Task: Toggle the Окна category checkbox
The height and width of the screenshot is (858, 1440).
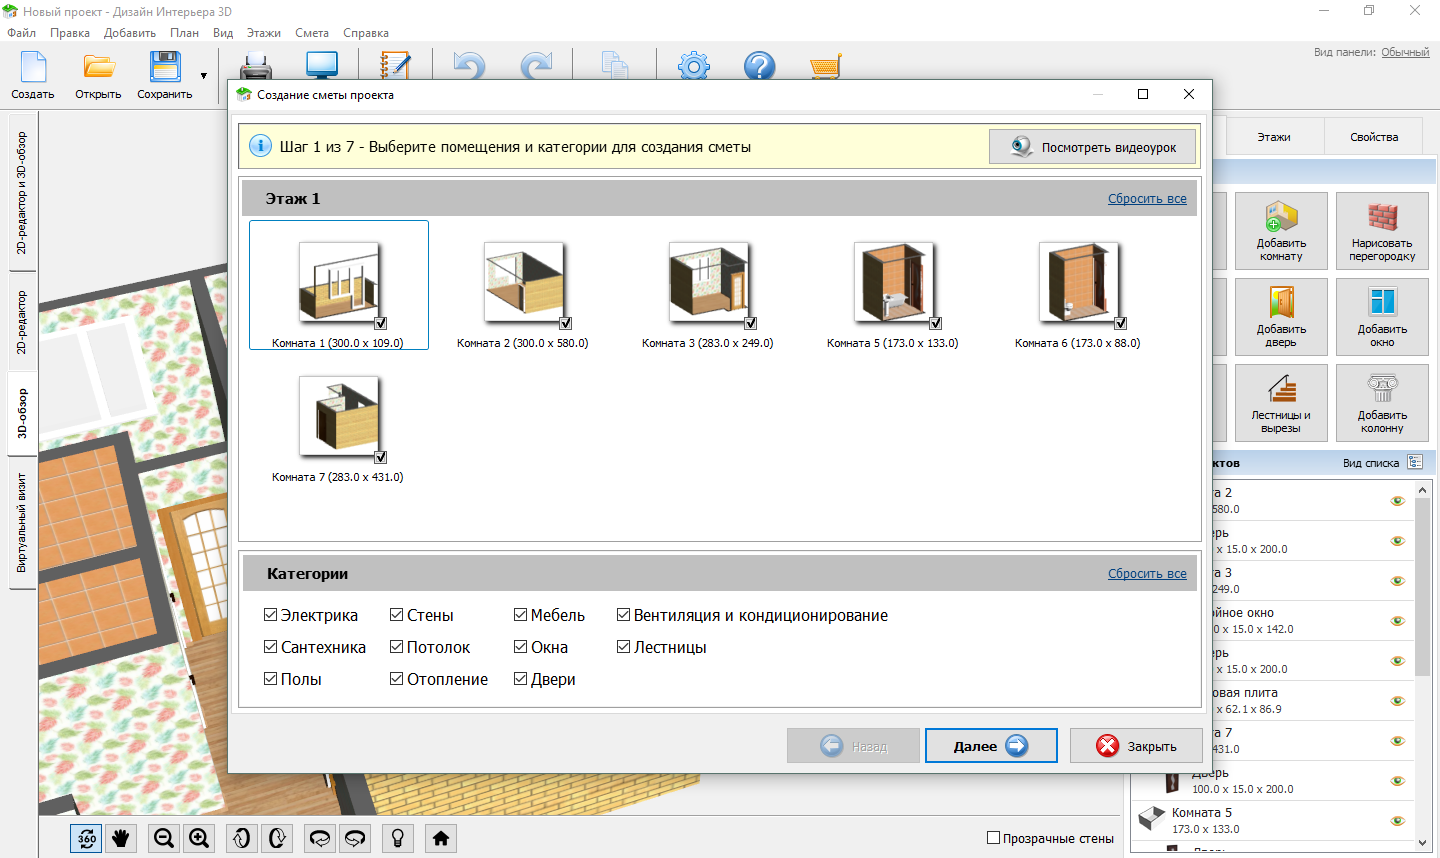Action: tap(520, 647)
